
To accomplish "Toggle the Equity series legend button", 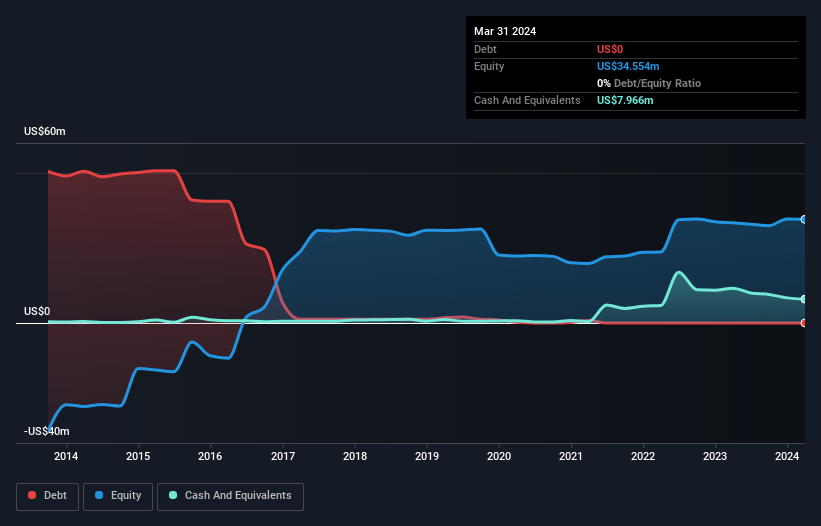I will pos(118,496).
